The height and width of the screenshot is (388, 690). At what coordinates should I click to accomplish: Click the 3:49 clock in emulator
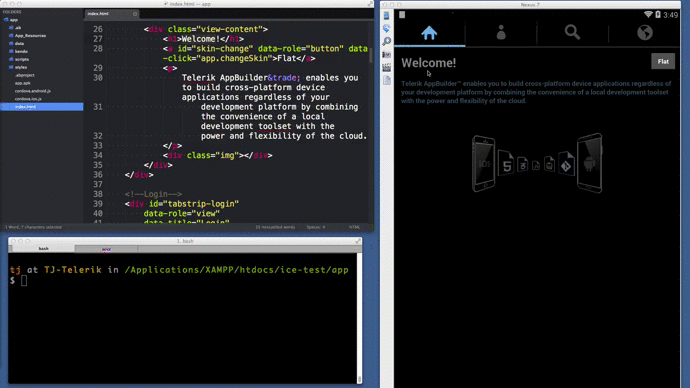670,15
